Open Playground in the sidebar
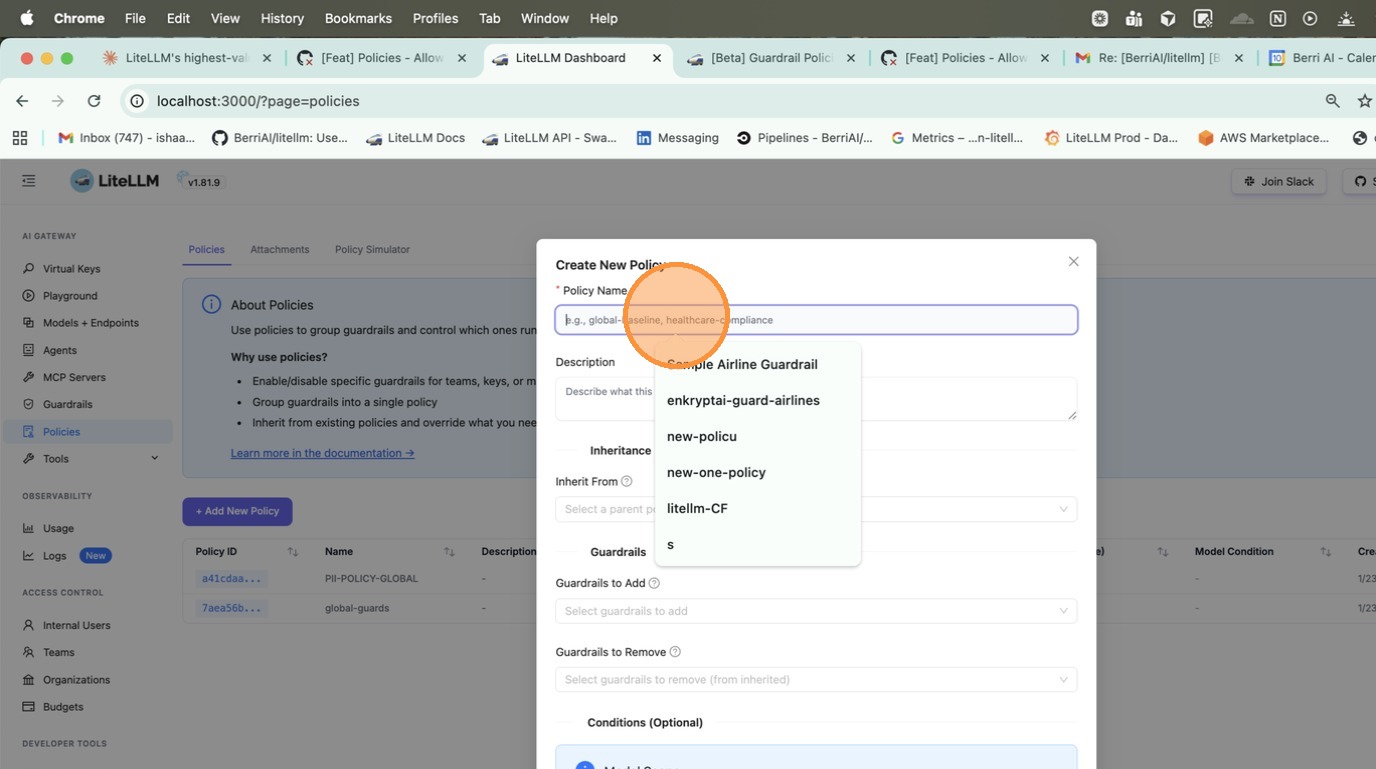This screenshot has height=769, width=1376. coord(70,296)
